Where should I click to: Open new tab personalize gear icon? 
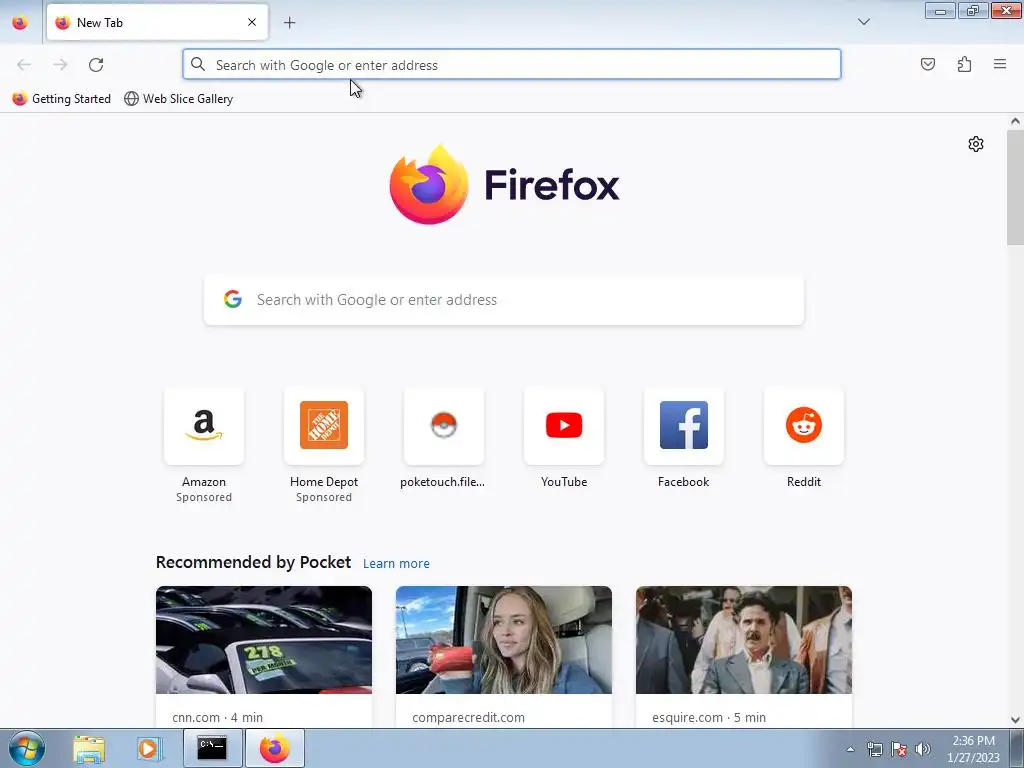pos(976,144)
